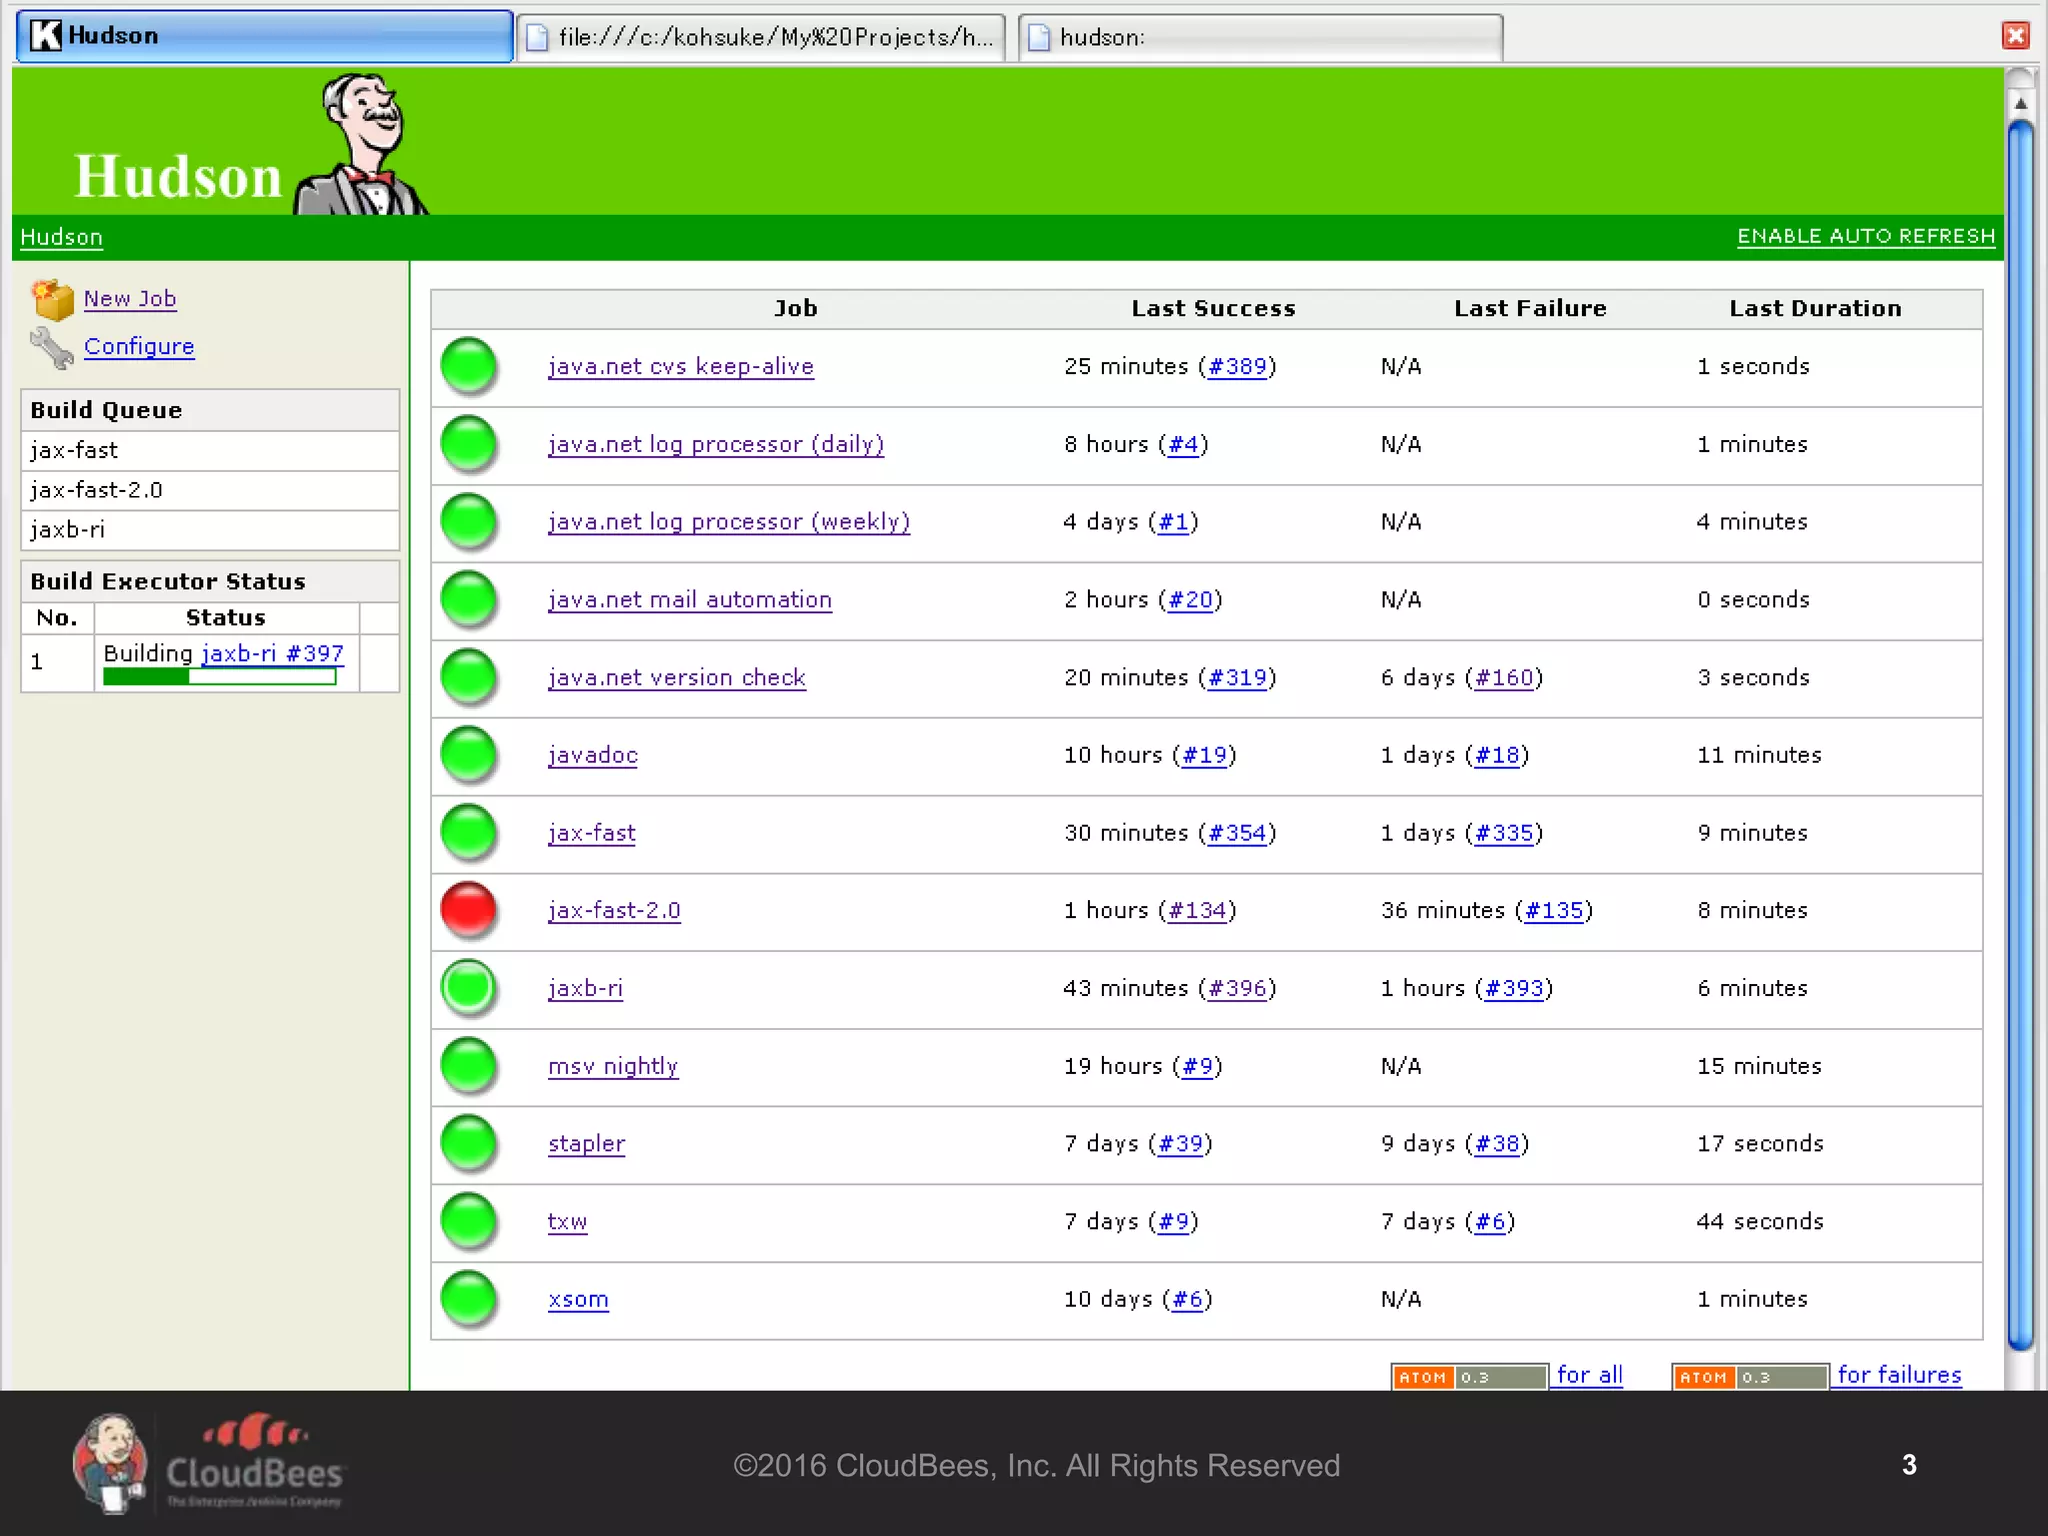Click the jaxb-ri build progress bar
The height and width of the screenshot is (1536, 2048).
(x=219, y=677)
